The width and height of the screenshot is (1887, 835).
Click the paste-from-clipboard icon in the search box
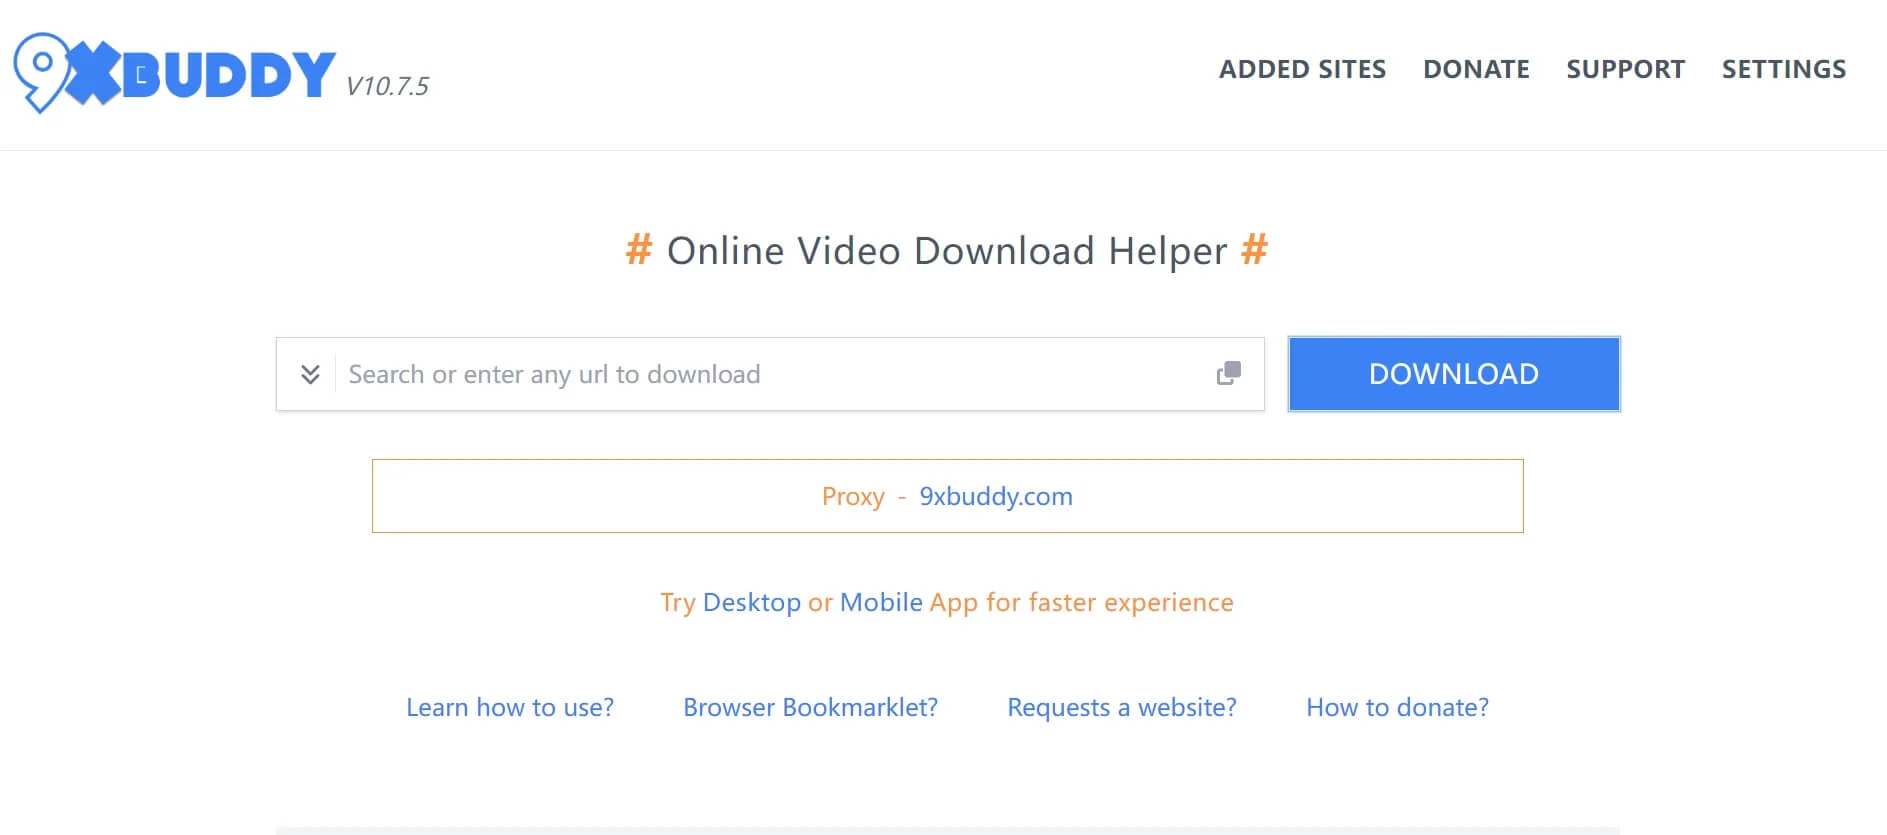point(1228,374)
